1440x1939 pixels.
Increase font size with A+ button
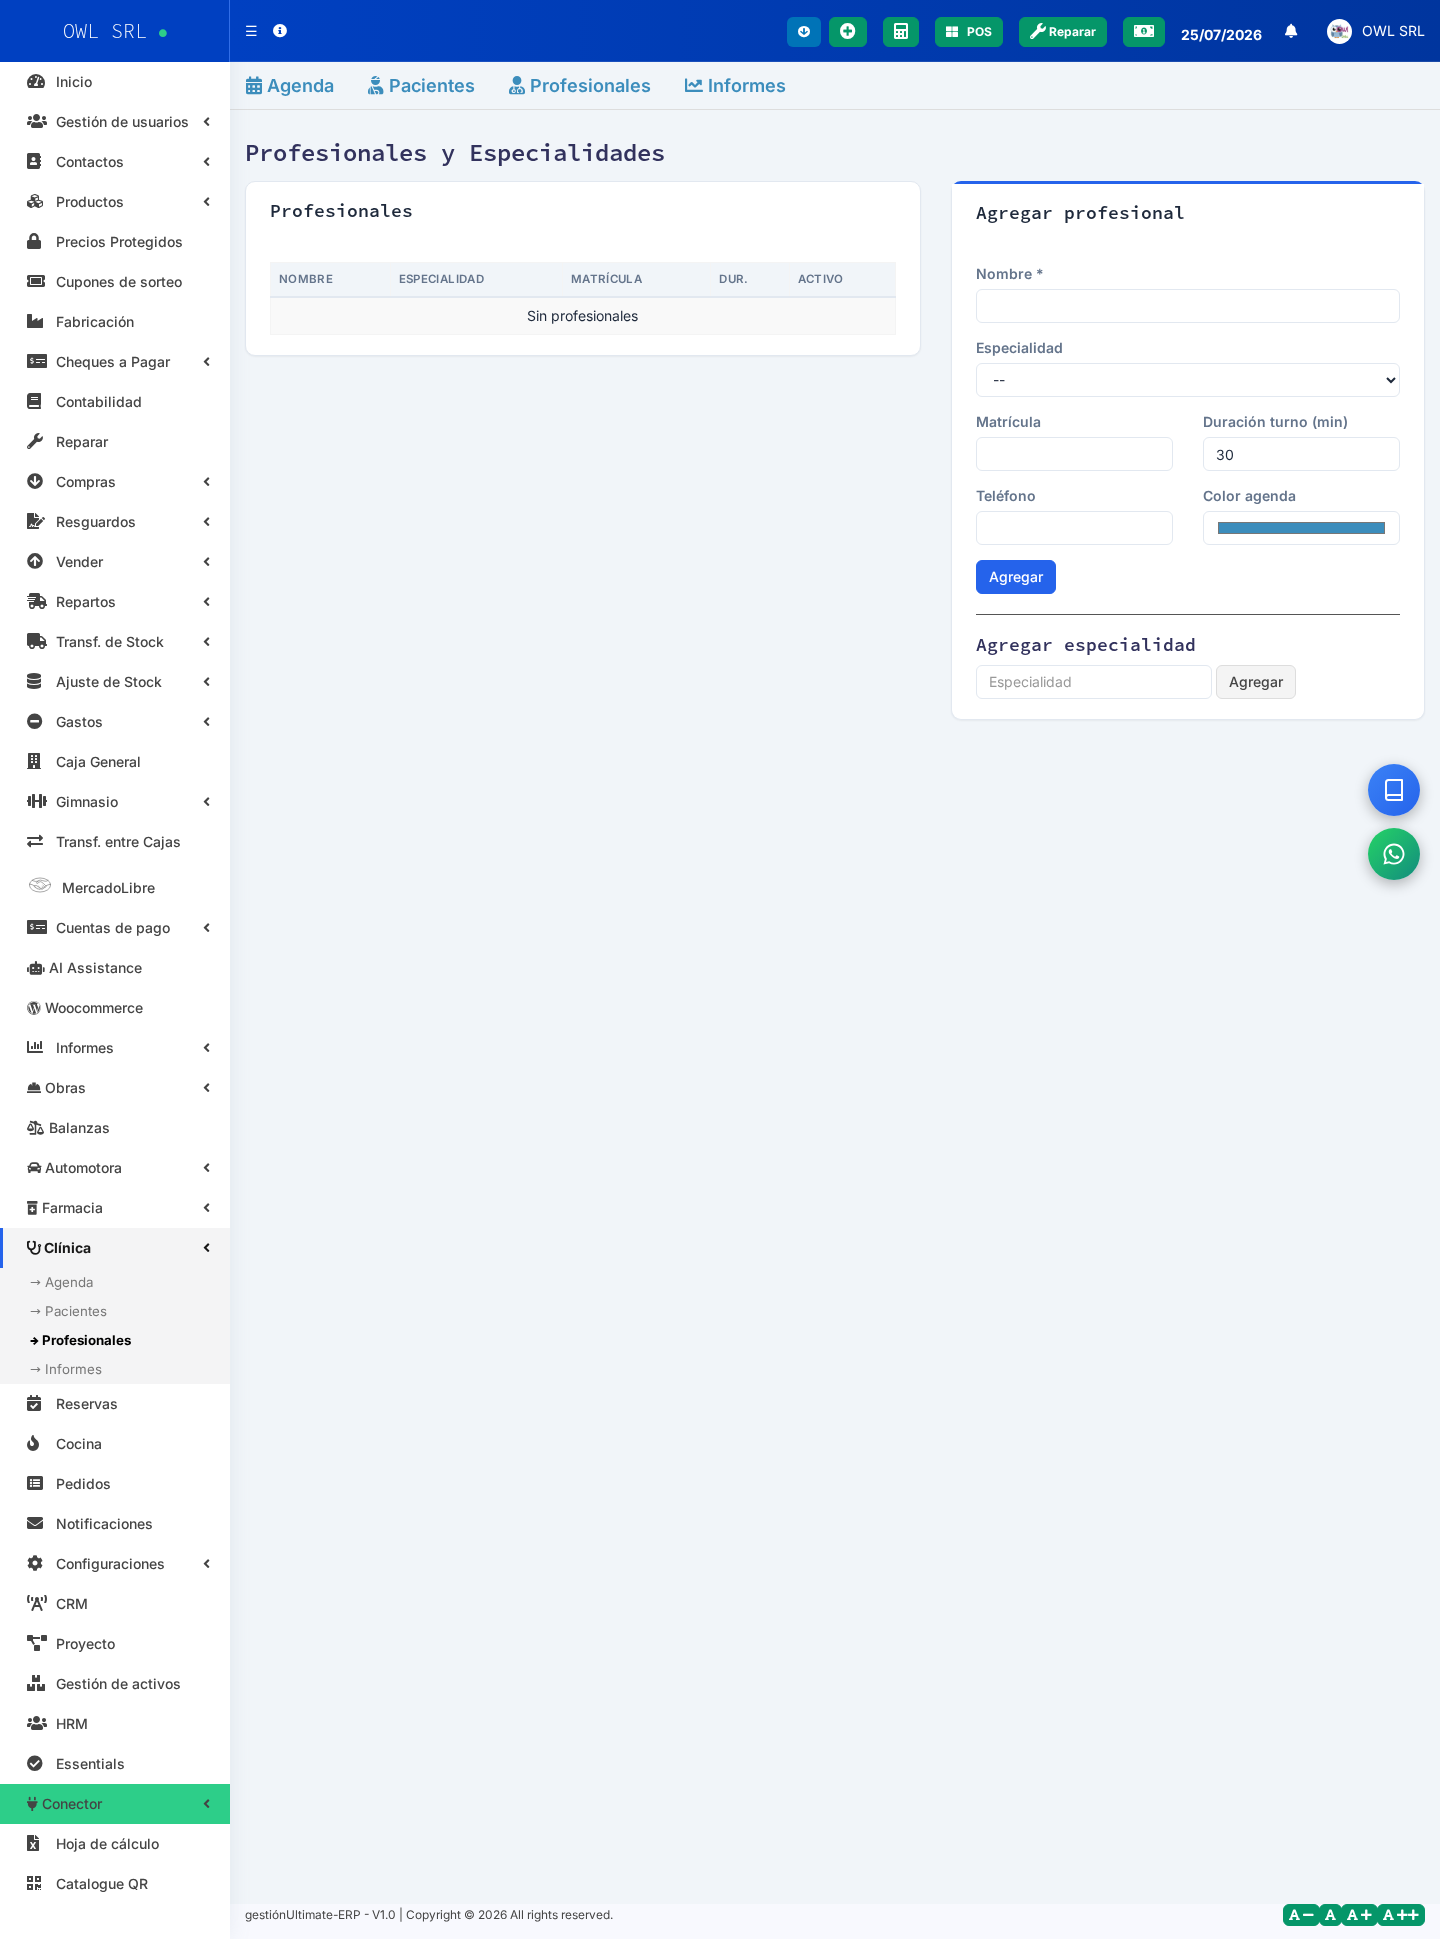(x=1358, y=1915)
